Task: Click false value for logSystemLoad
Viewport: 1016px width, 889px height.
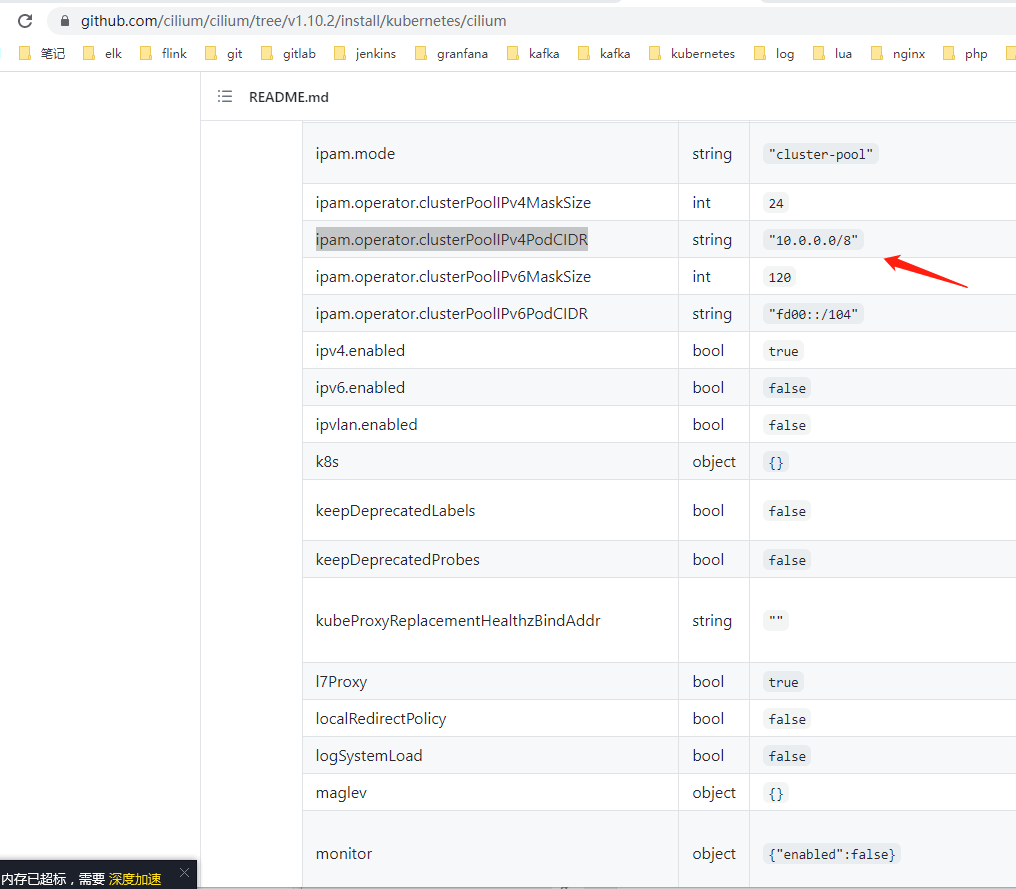Action: tap(787, 756)
